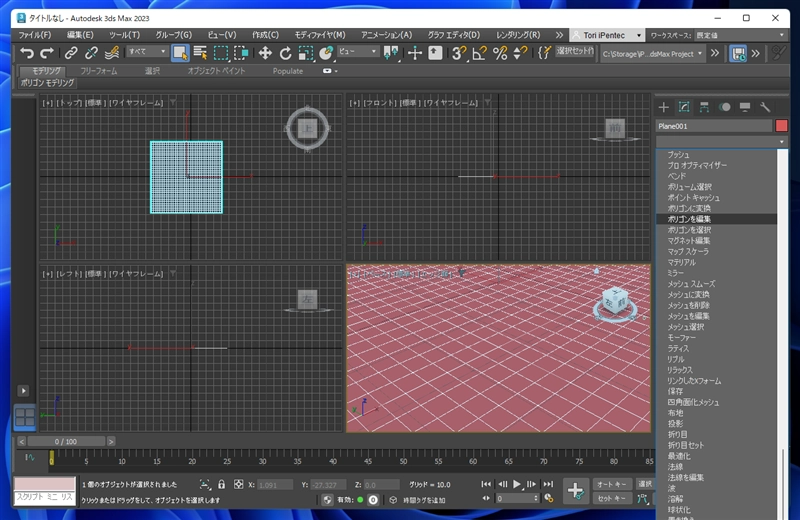Expand the toolbar overflow after project path
800x520 pixels.
[715, 53]
